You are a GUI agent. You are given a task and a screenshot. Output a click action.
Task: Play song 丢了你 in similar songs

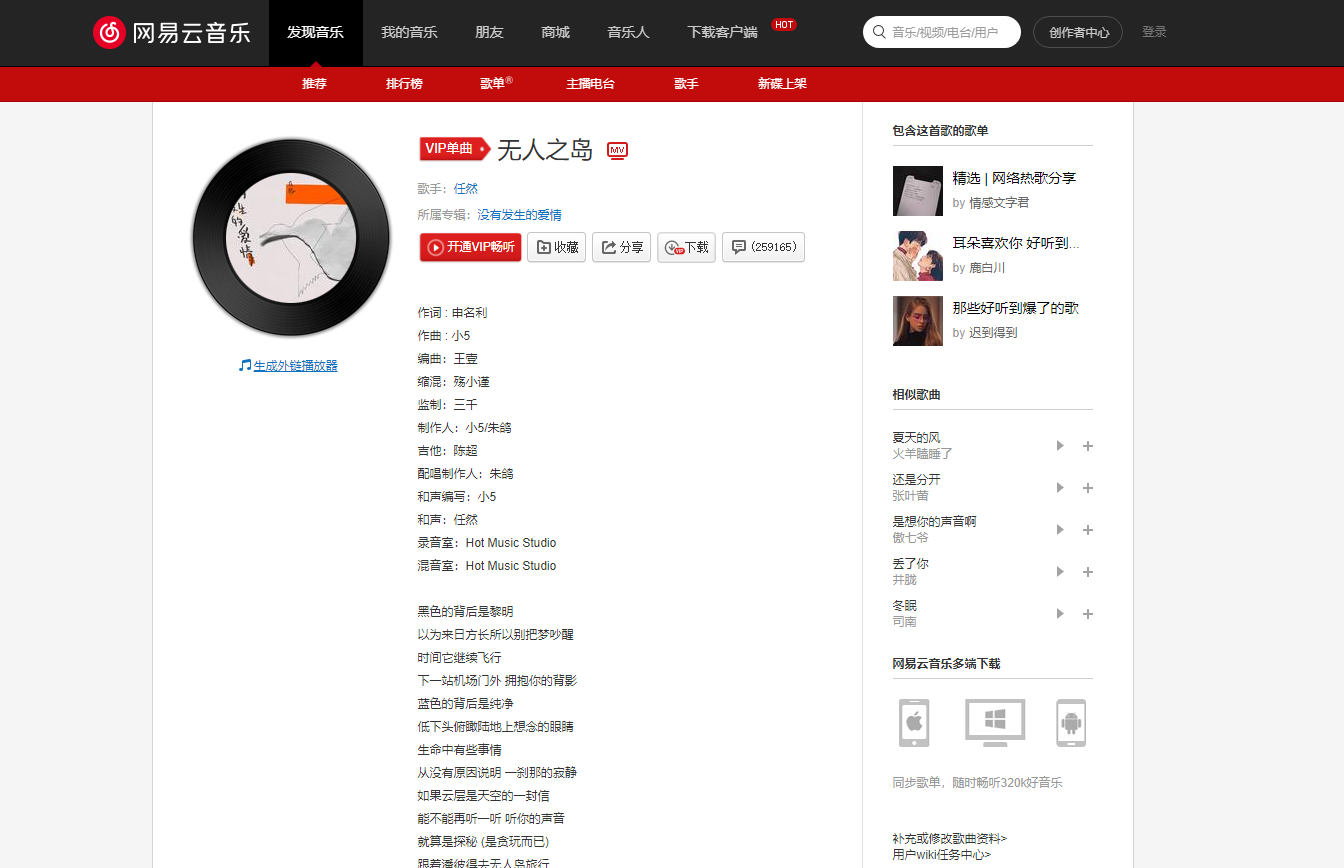pos(1060,572)
